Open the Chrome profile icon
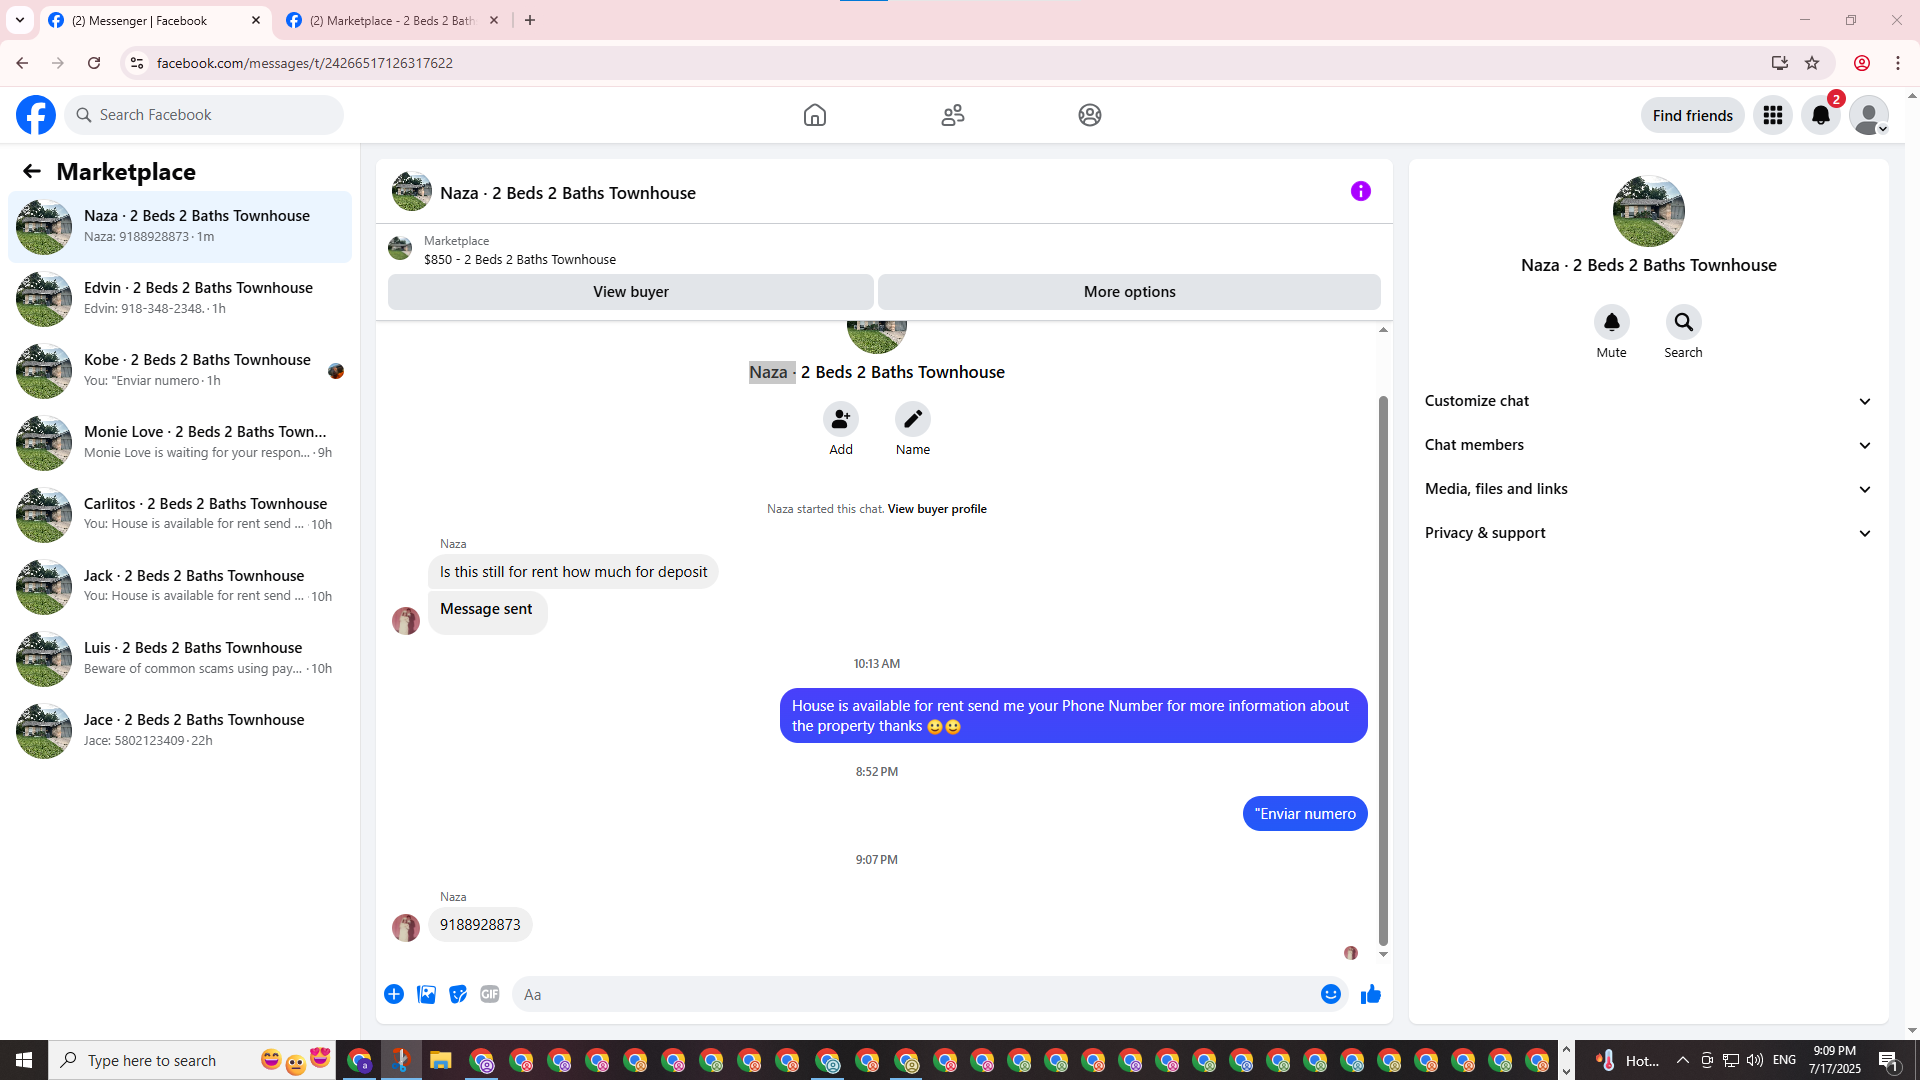 tap(1862, 63)
